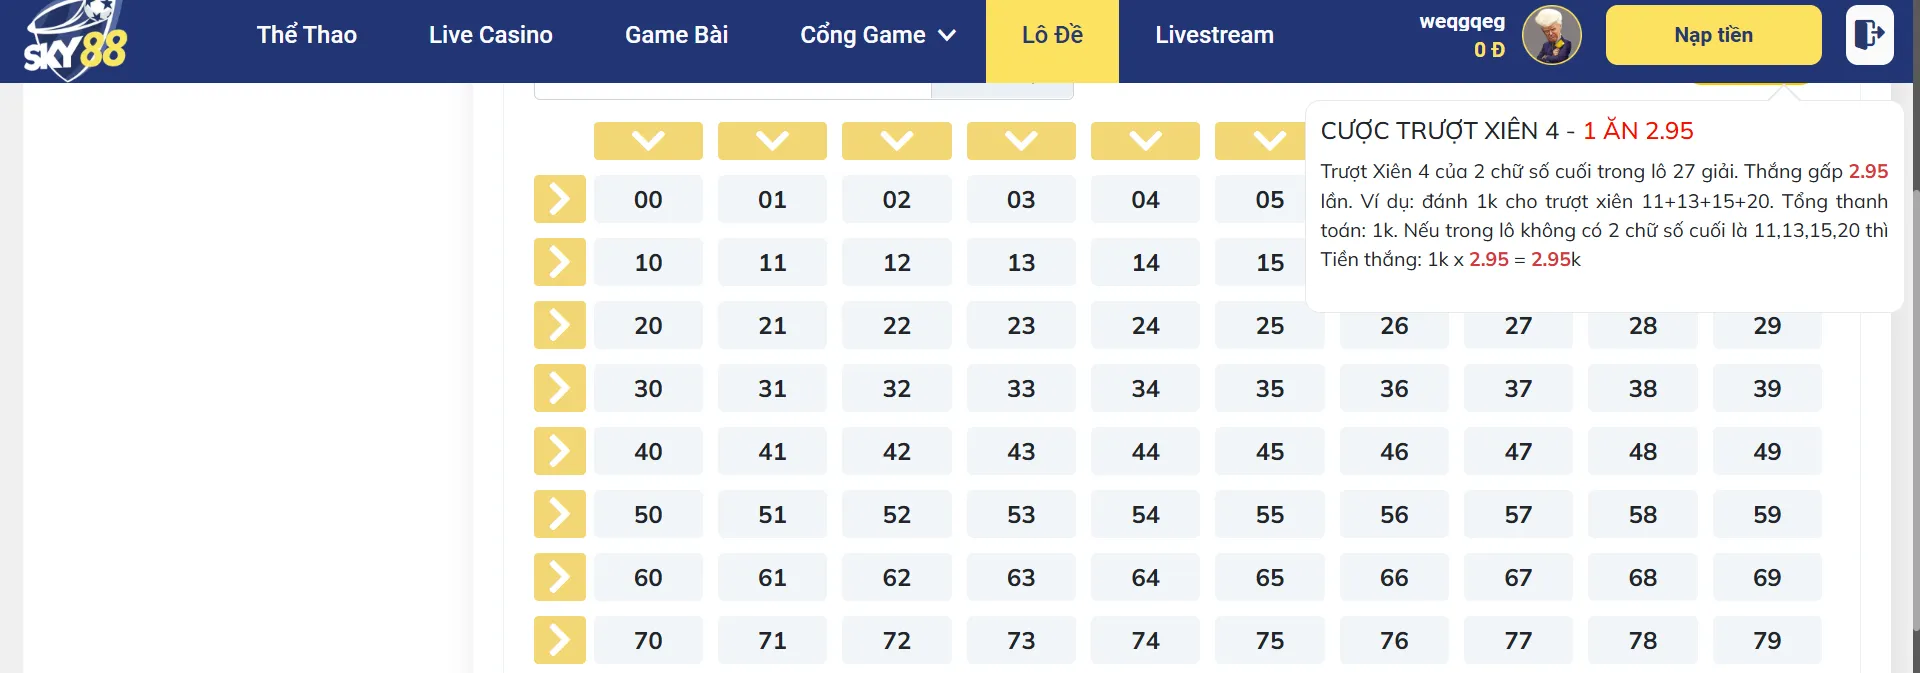This screenshot has width=1920, height=673.
Task: Click the user avatar picture
Action: pyautogui.click(x=1551, y=35)
